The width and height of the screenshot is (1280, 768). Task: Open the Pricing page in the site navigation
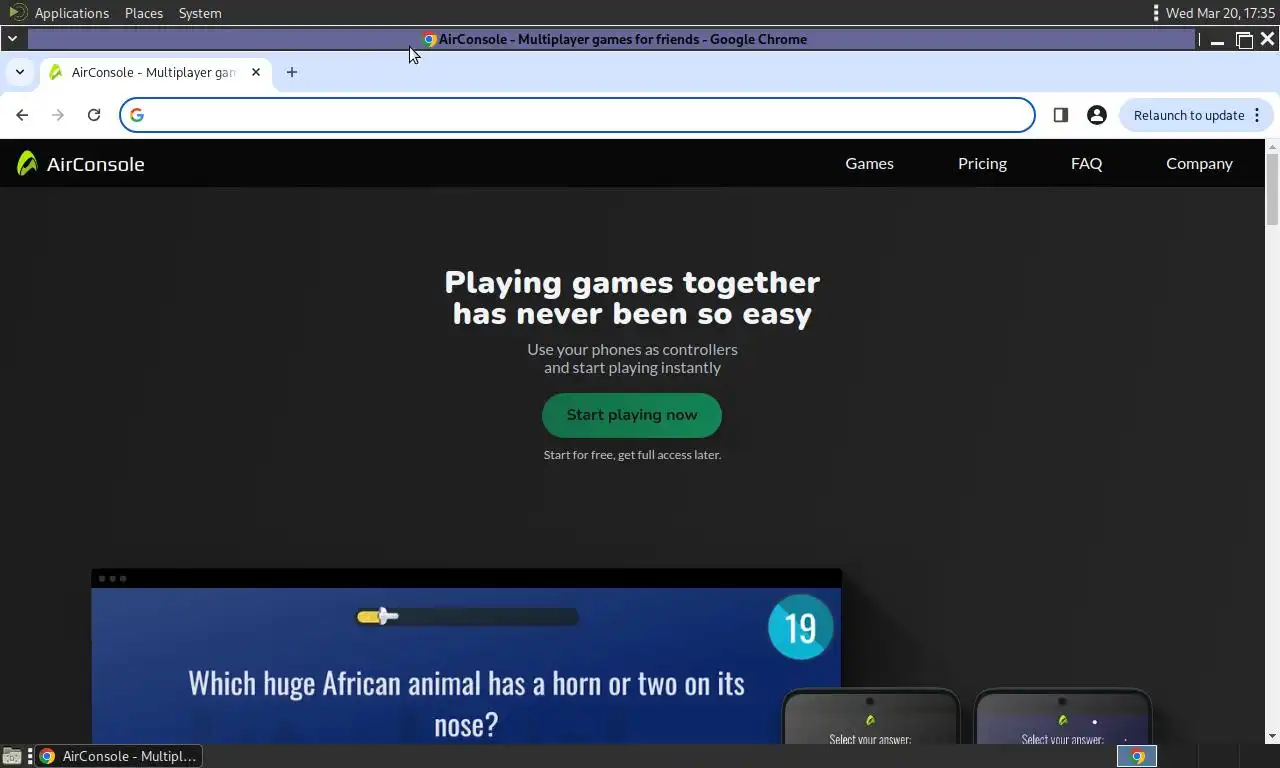point(982,164)
